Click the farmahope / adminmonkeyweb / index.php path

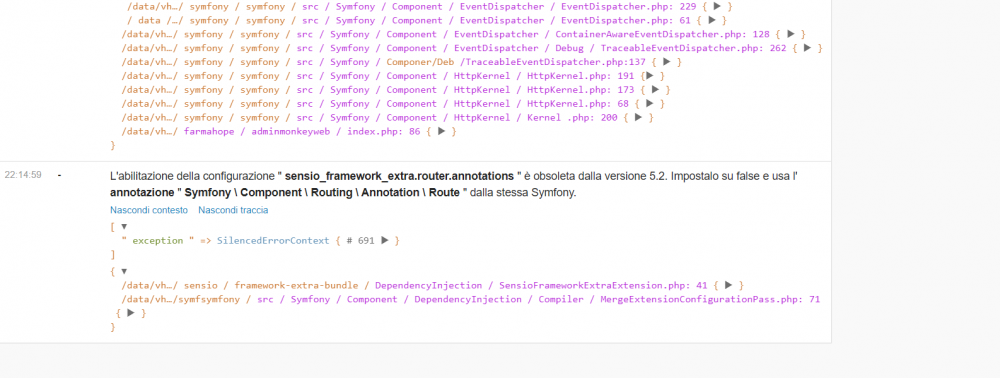coord(302,132)
